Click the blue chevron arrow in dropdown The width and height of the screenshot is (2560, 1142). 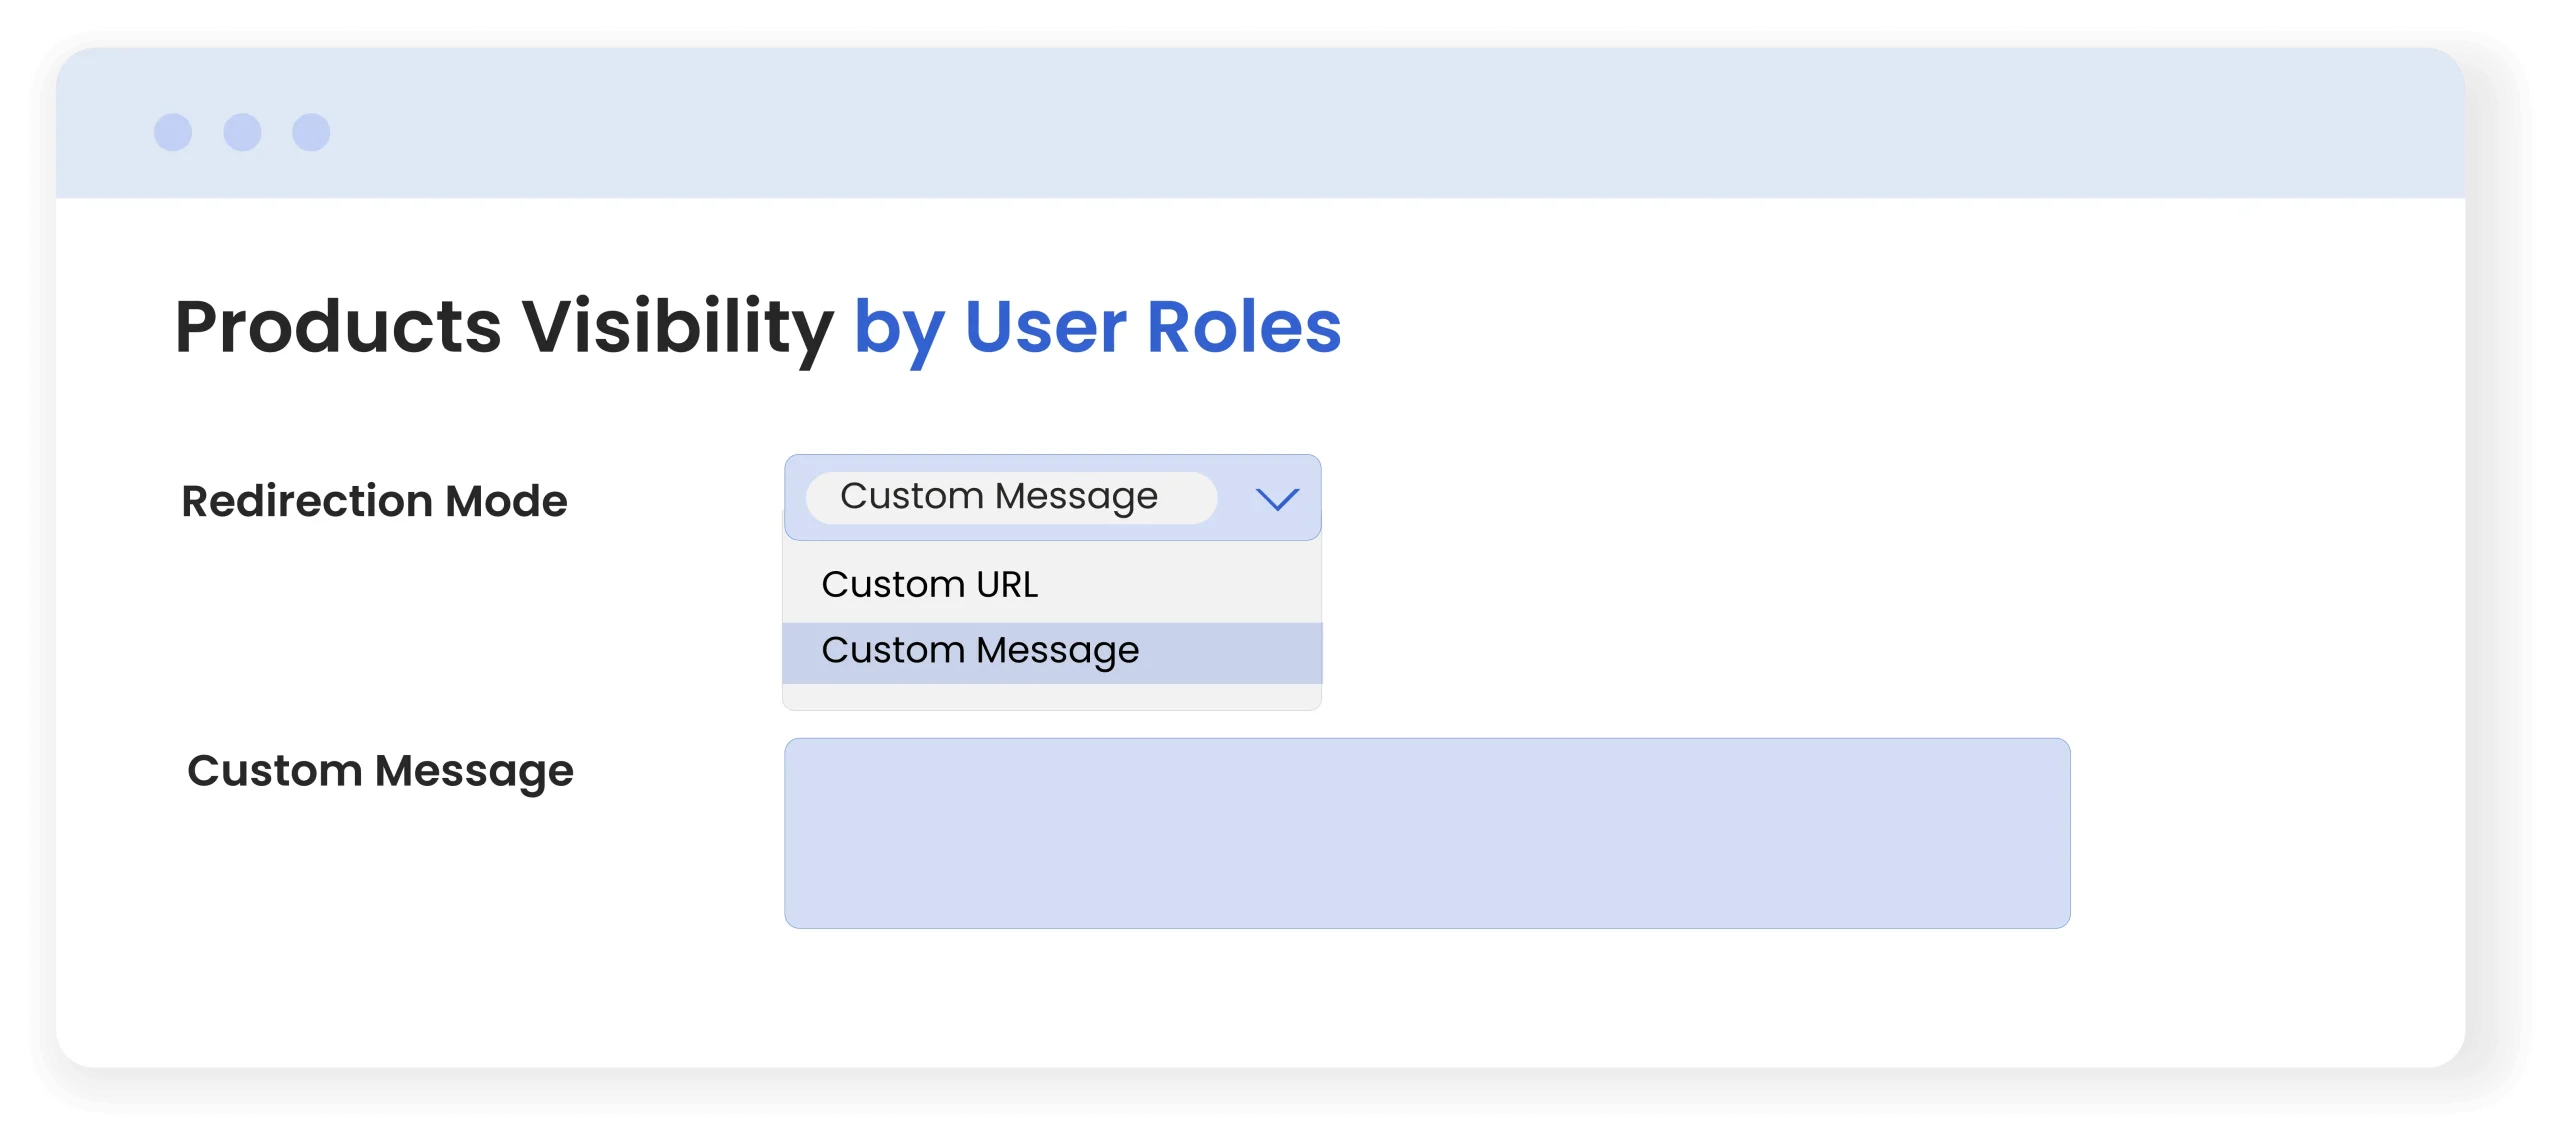tap(1276, 498)
